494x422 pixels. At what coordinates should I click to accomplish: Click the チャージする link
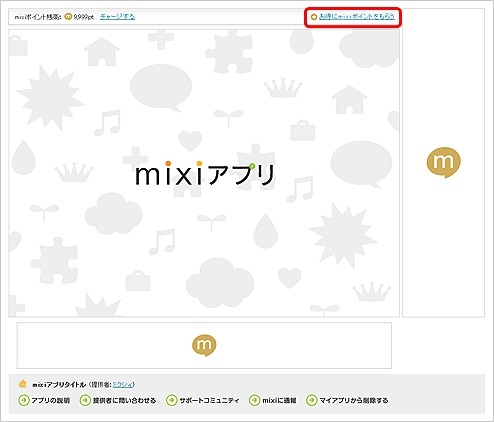(x=117, y=16)
